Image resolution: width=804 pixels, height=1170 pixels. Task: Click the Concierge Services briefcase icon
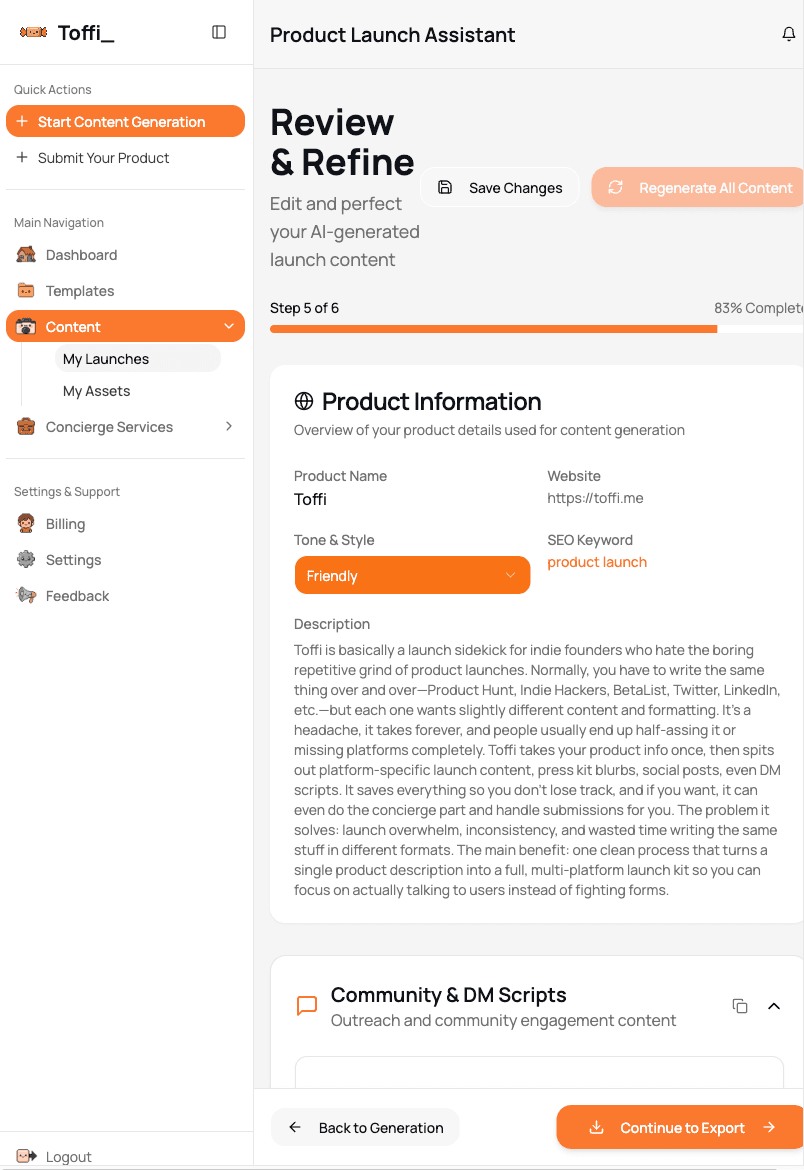[x=26, y=426]
